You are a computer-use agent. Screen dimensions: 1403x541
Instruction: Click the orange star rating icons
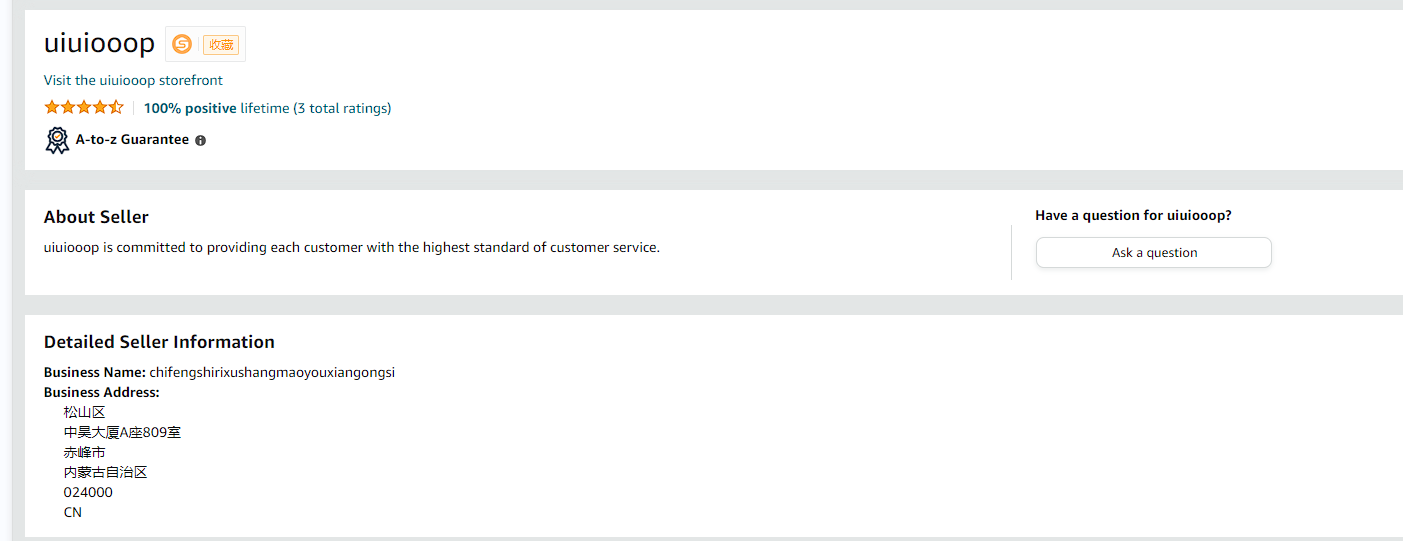(x=84, y=108)
